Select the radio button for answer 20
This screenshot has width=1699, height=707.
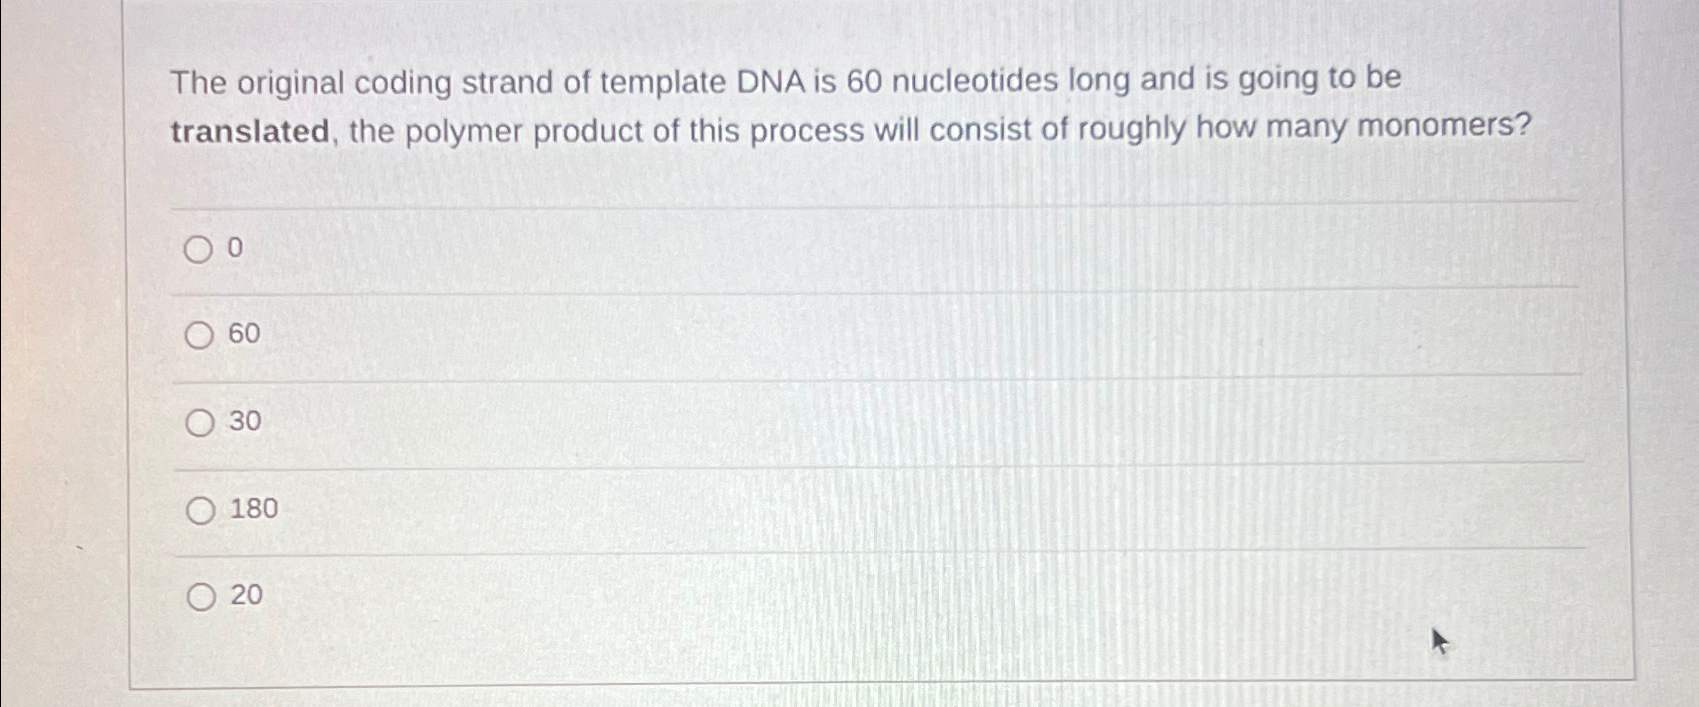pyautogui.click(x=202, y=596)
